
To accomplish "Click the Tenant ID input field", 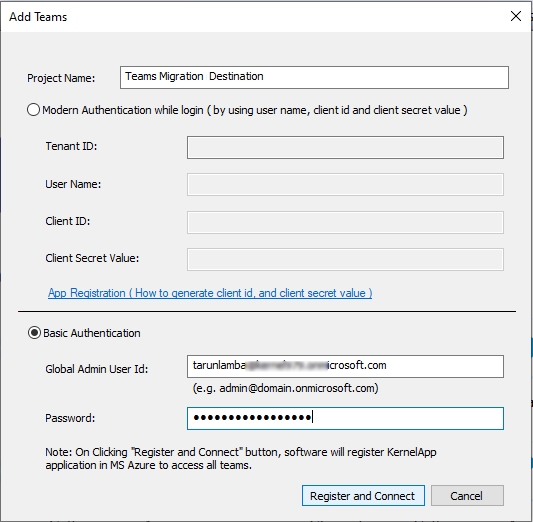I will coord(345,147).
